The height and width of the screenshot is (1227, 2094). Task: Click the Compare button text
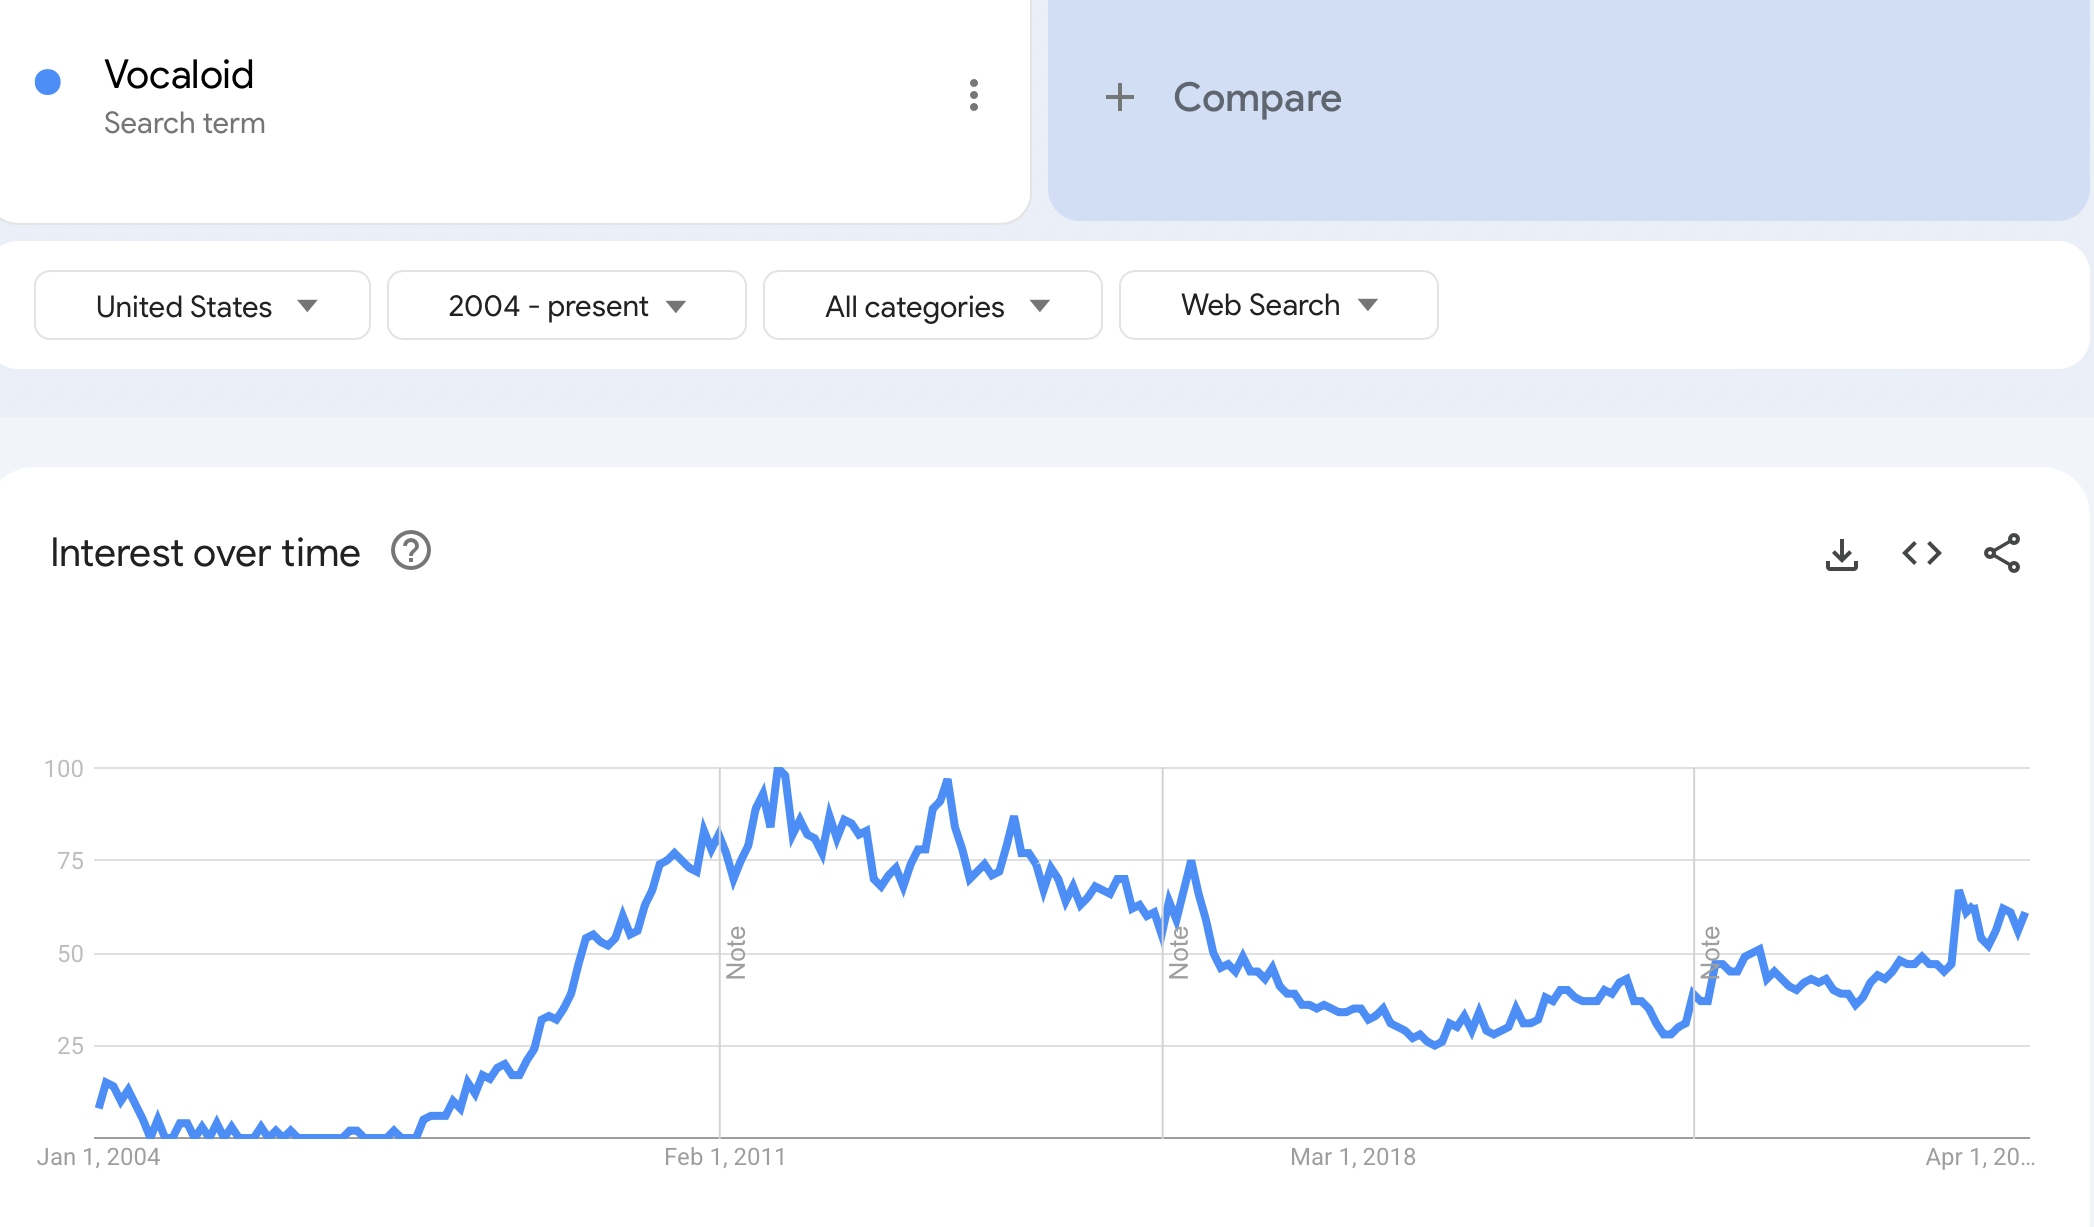point(1257,98)
